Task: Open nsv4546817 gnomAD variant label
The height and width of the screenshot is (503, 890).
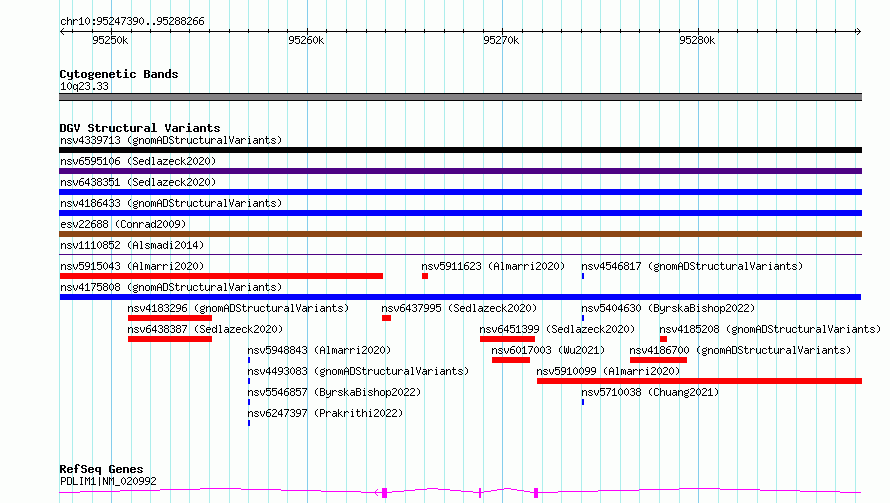Action: point(692,266)
